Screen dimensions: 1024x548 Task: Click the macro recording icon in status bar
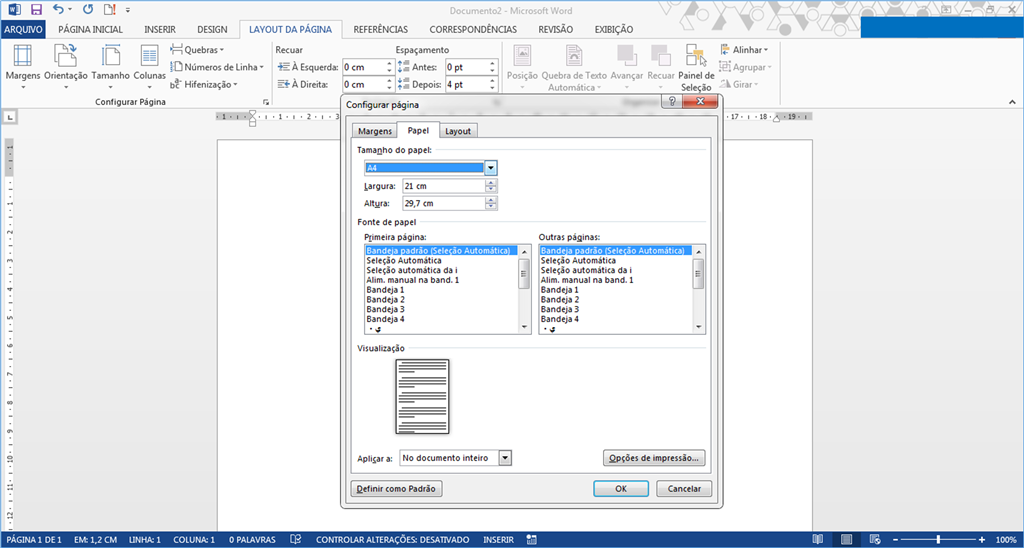click(532, 540)
